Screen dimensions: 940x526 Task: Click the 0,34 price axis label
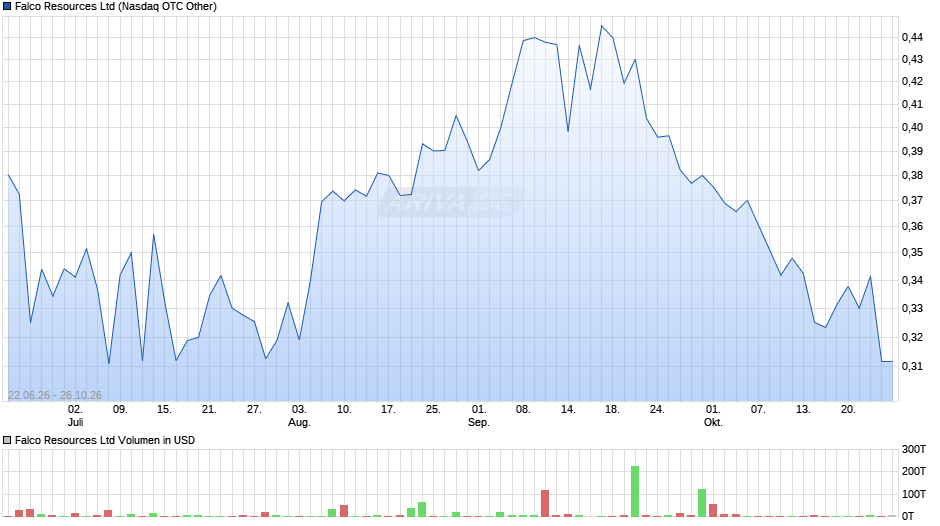pyautogui.click(x=912, y=280)
